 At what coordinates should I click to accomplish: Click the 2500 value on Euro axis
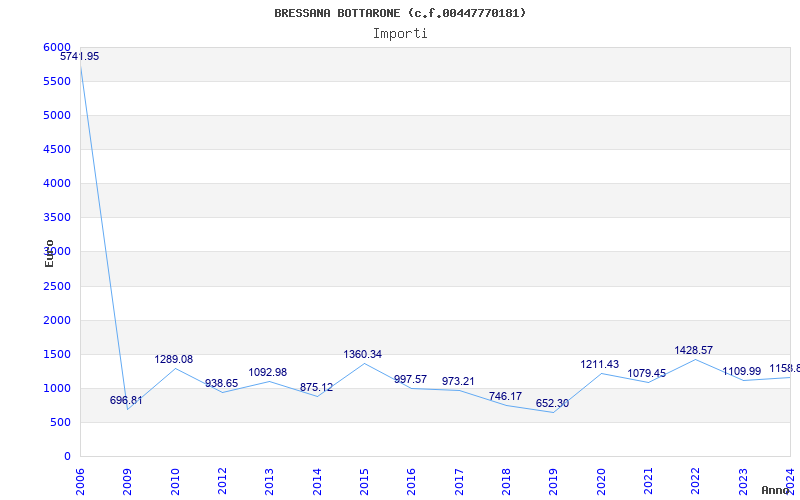[x=57, y=286]
